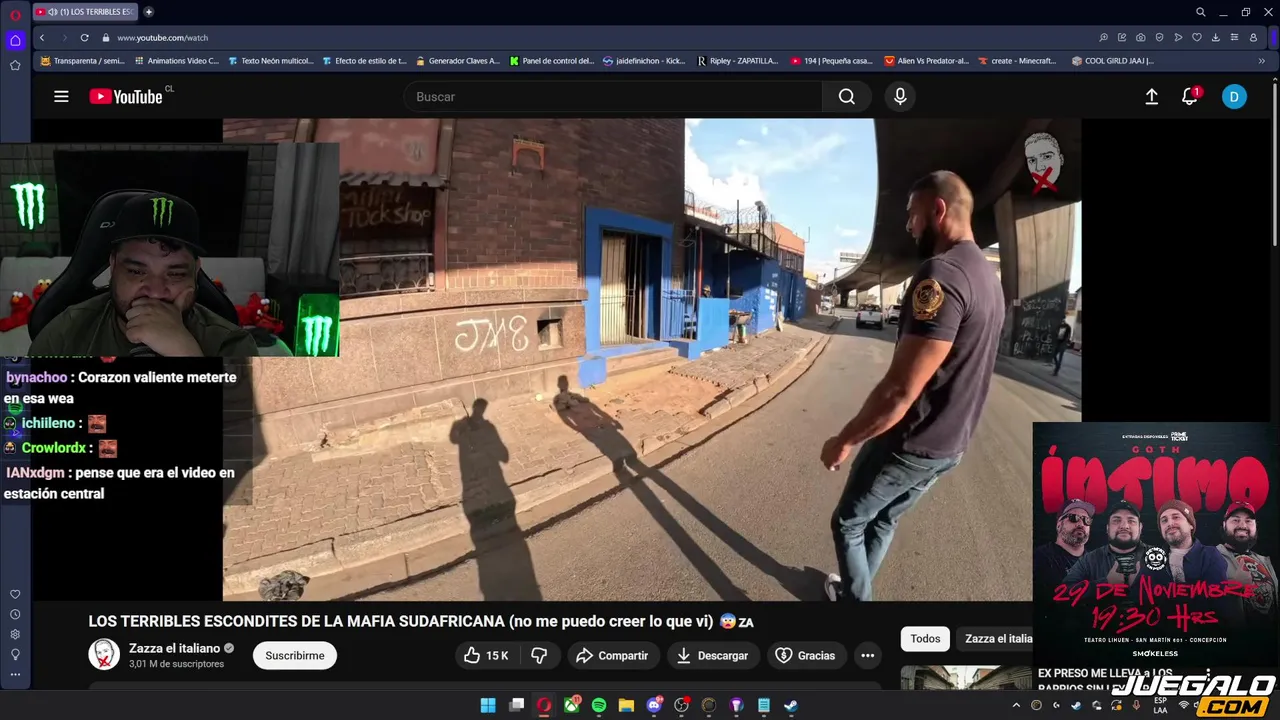Open heart icon in Opera sidebar
1280x720 pixels.
coord(15,594)
